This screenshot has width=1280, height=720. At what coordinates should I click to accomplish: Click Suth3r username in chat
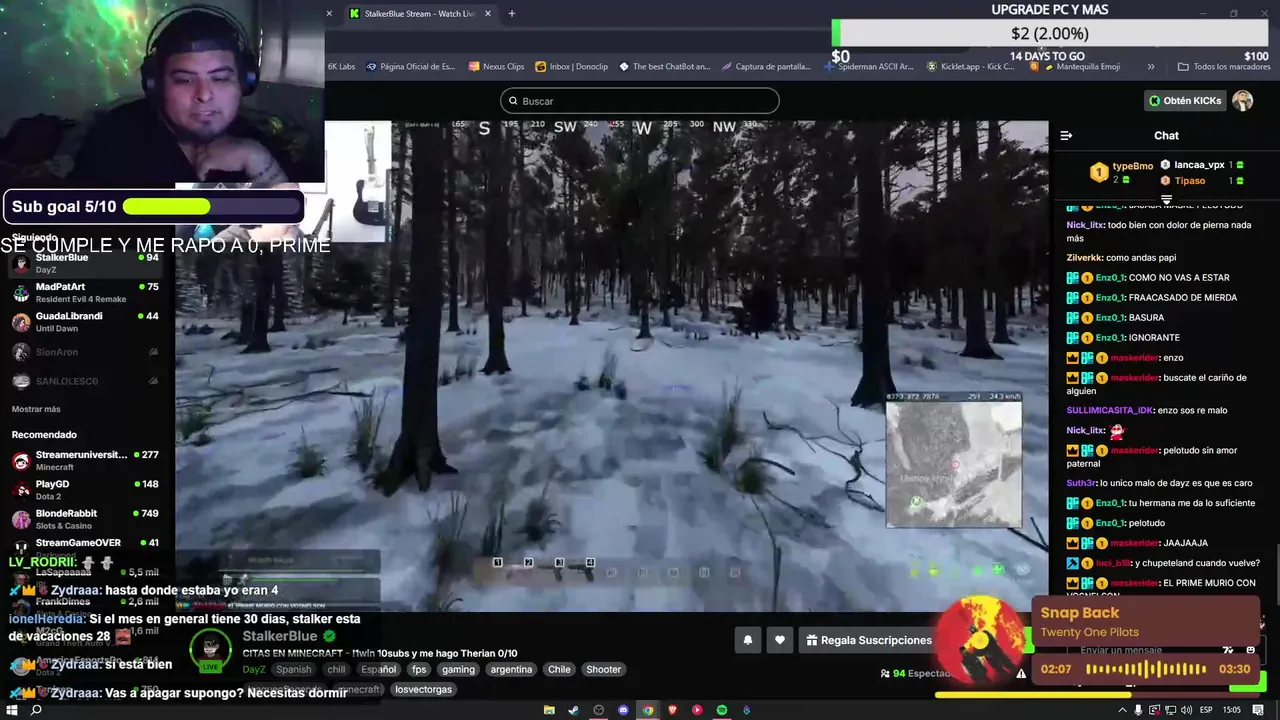(x=1081, y=483)
